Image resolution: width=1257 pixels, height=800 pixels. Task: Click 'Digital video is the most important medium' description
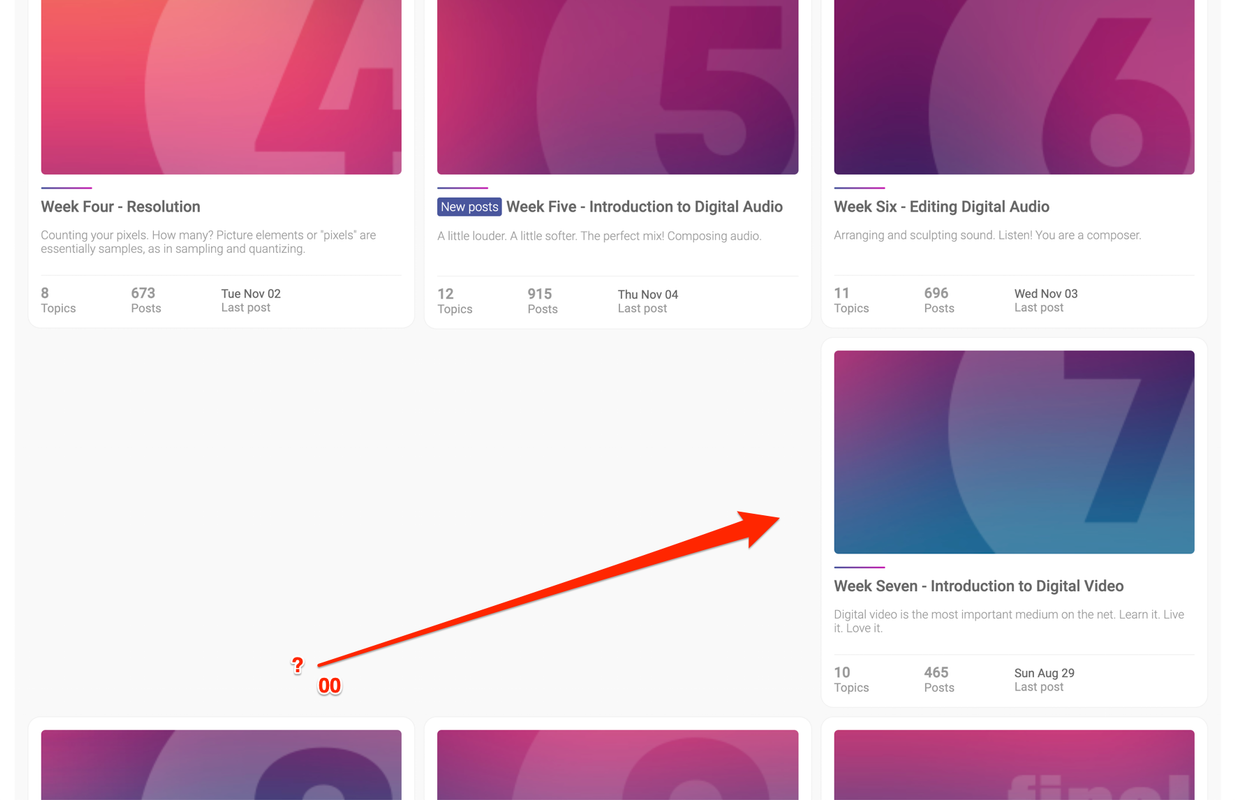pos(1009,621)
